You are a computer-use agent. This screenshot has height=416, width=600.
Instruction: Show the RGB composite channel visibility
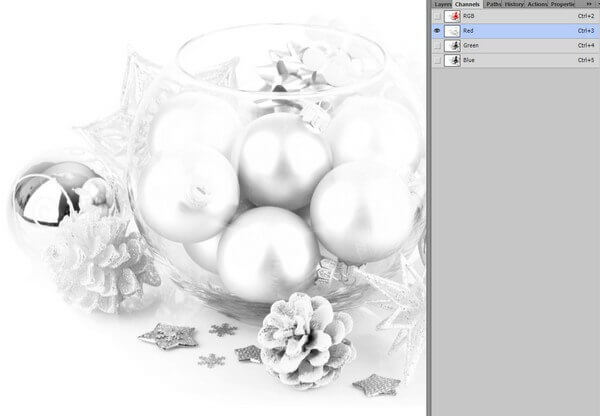pos(437,16)
